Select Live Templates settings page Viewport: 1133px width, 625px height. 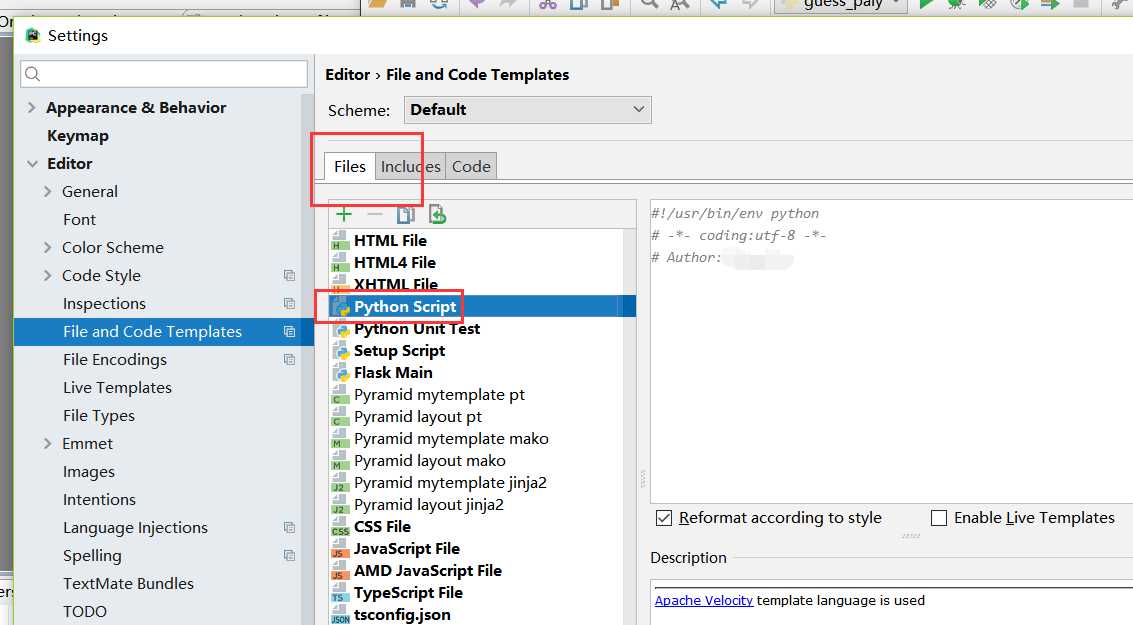coord(117,388)
